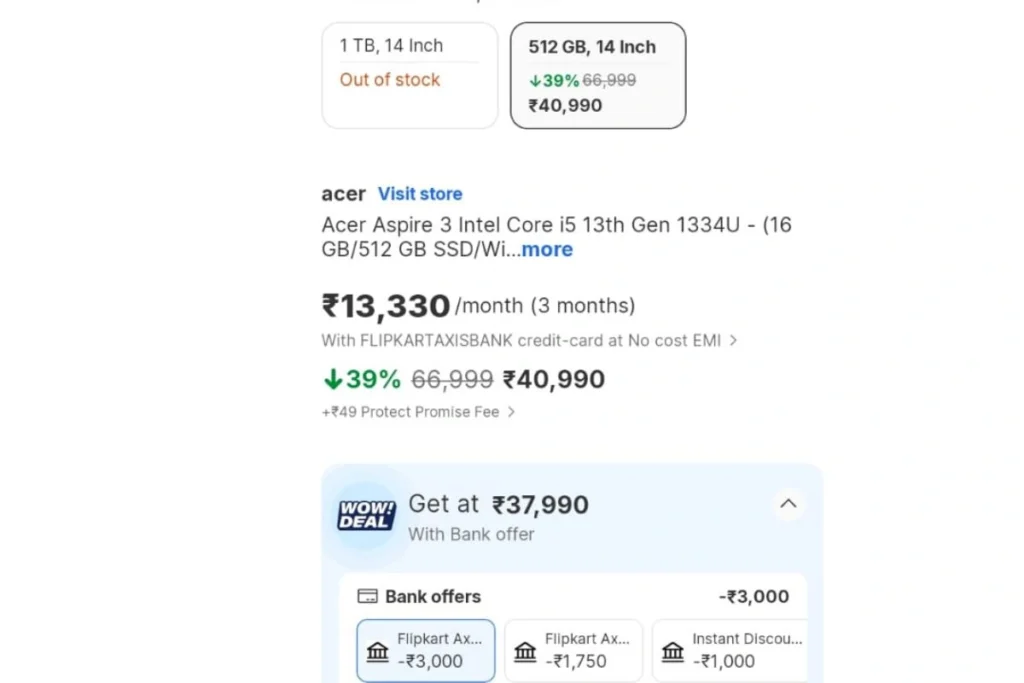This screenshot has height=683, width=1024.
Task: Click the chevron beside No cost EMI
Action: tap(733, 340)
